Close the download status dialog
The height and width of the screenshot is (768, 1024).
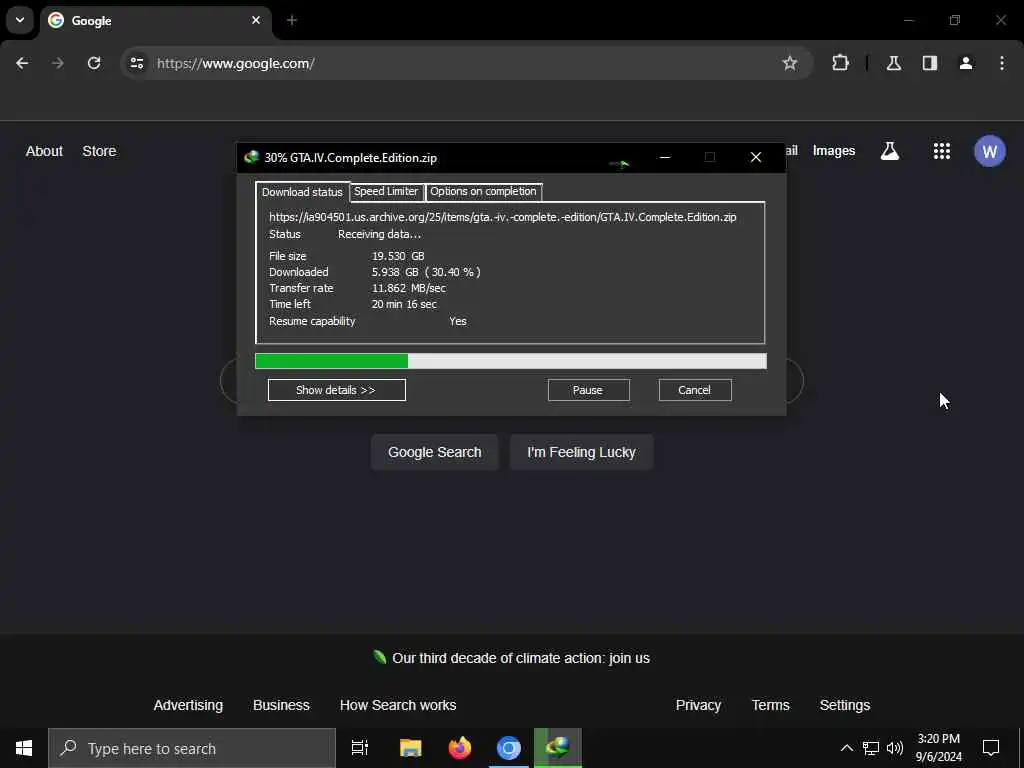click(756, 157)
